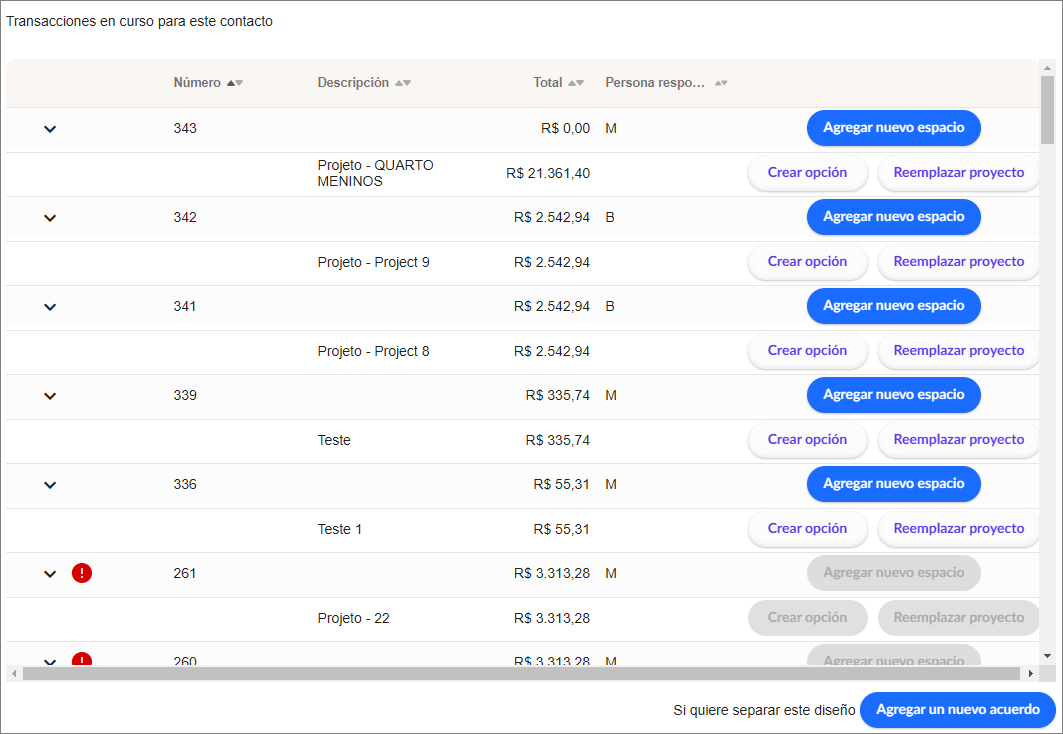Replace project for Projeto - Project 8
The width and height of the screenshot is (1063, 734).
[x=959, y=350]
